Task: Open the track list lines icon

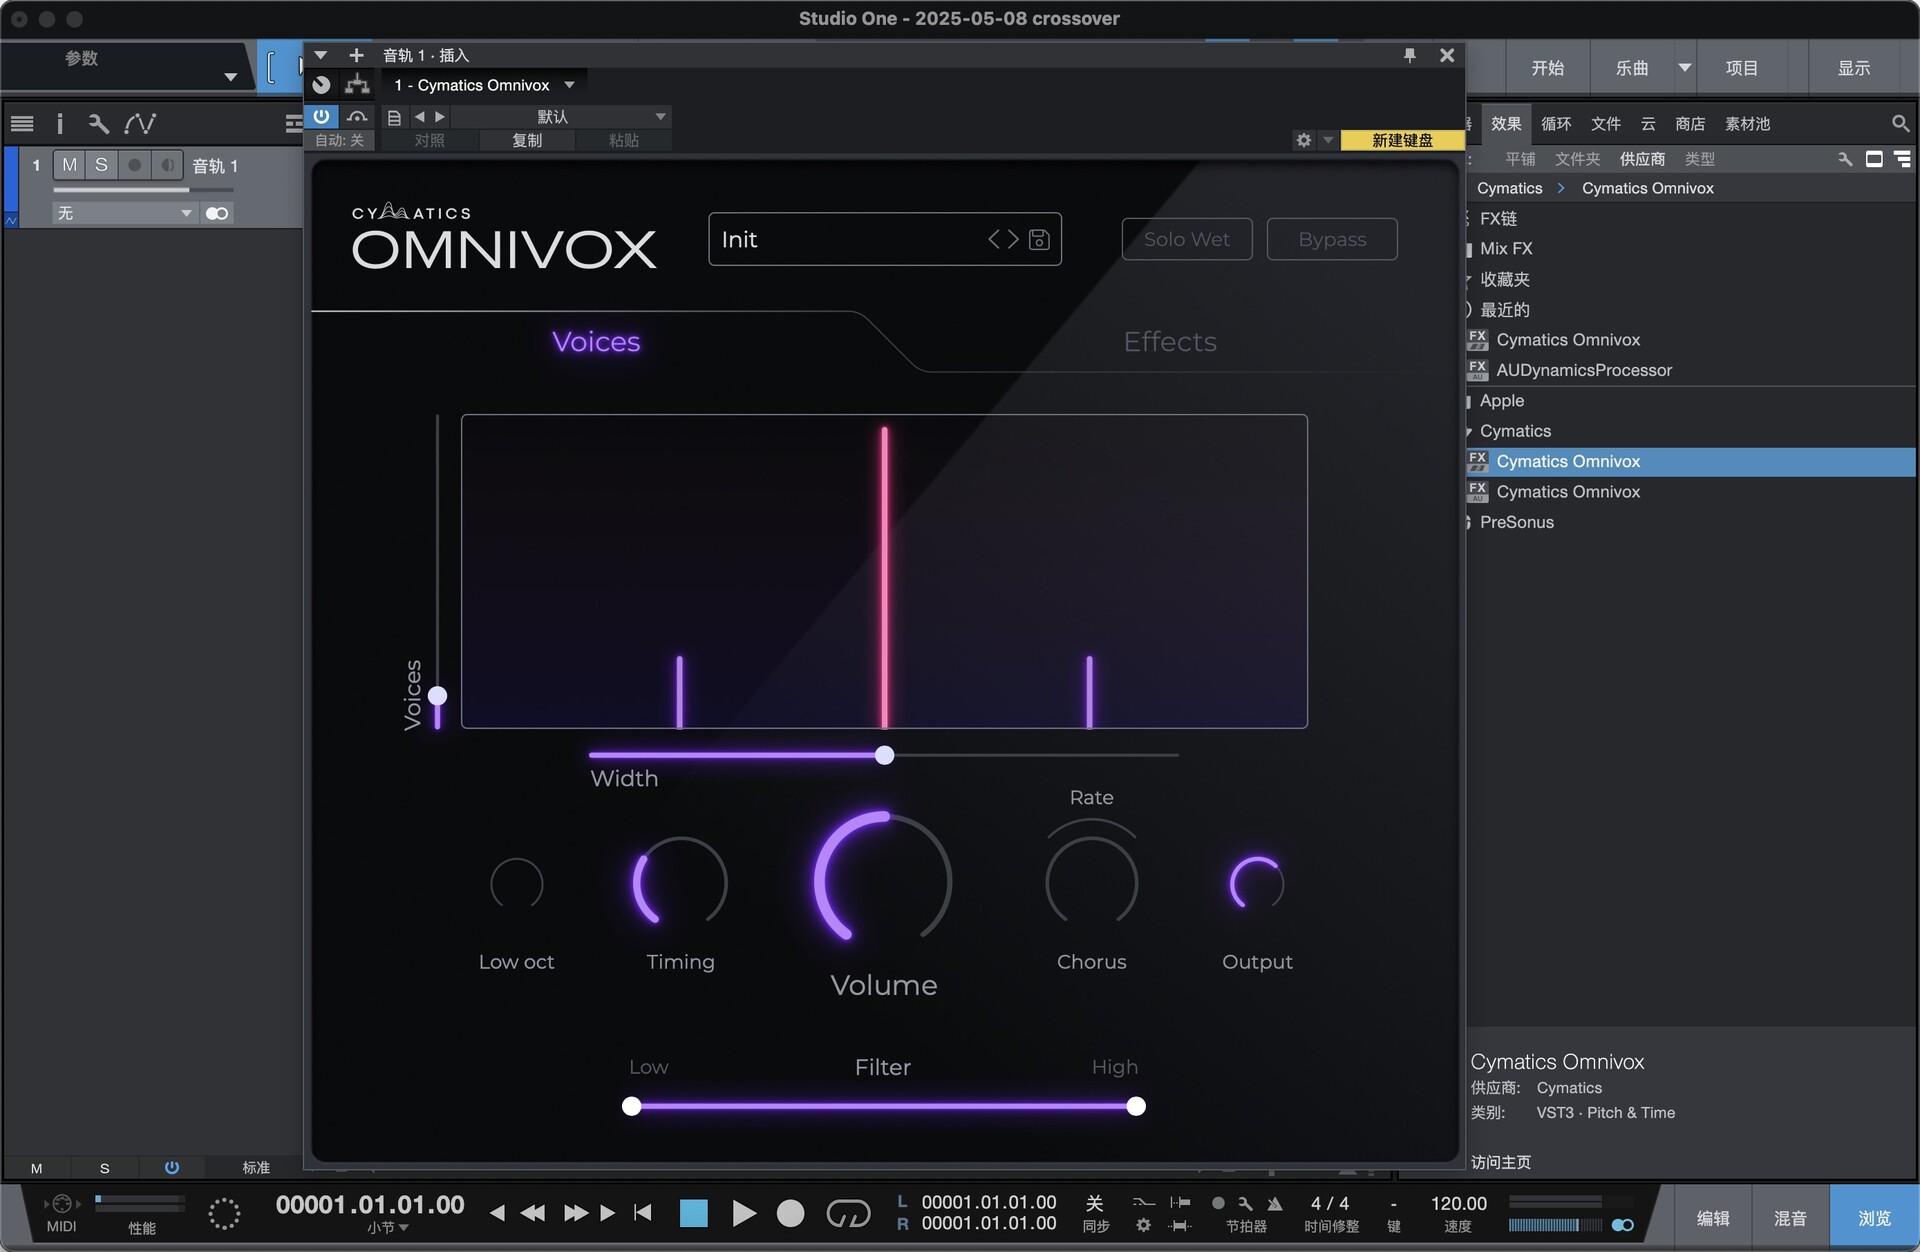Action: pyautogui.click(x=22, y=124)
